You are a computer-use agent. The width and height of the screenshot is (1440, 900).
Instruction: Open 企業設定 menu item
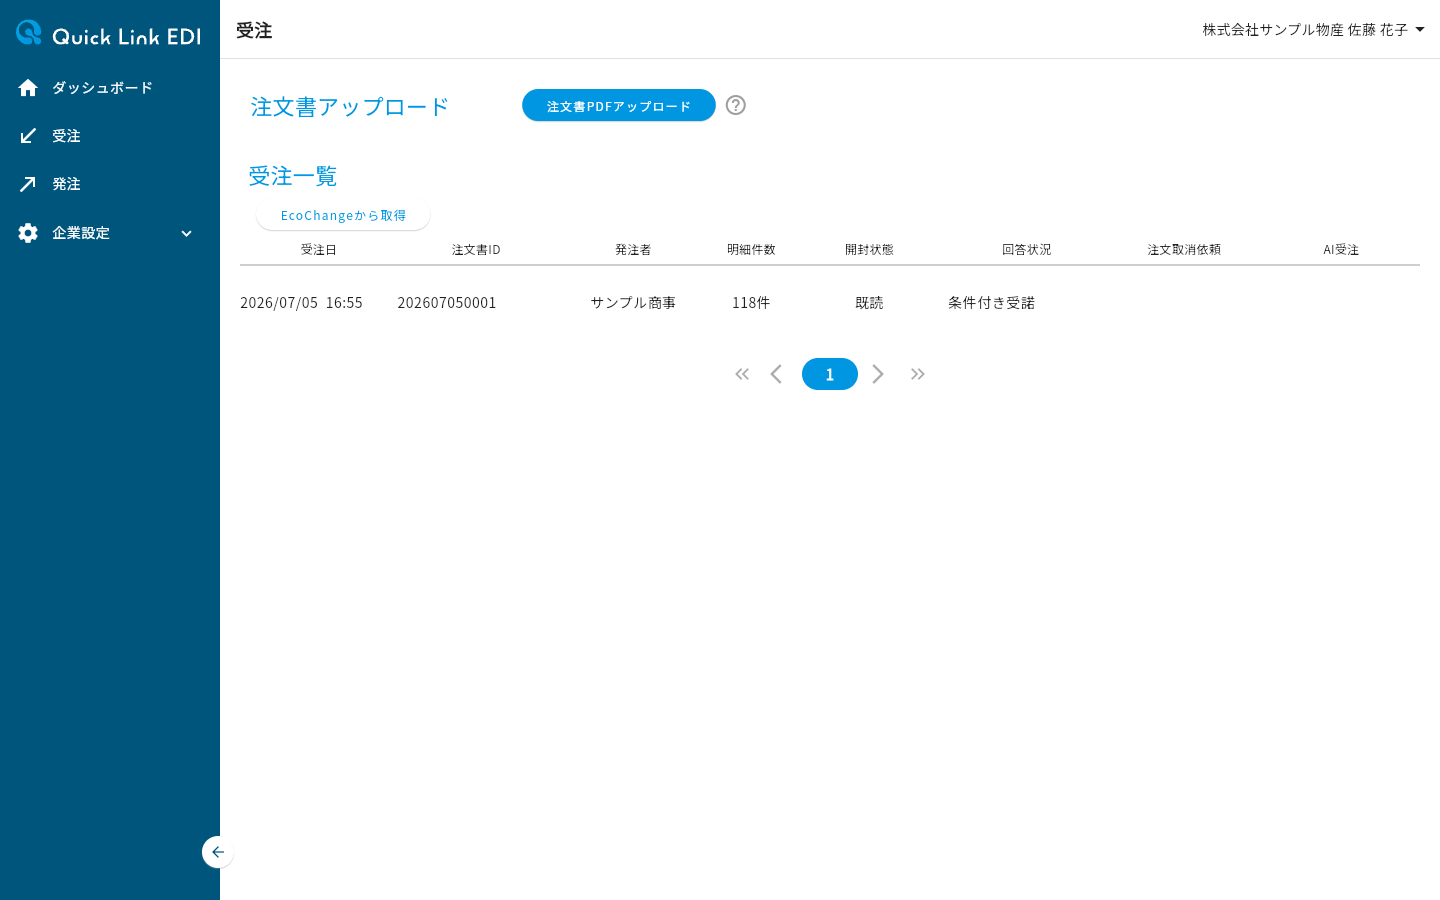81,233
